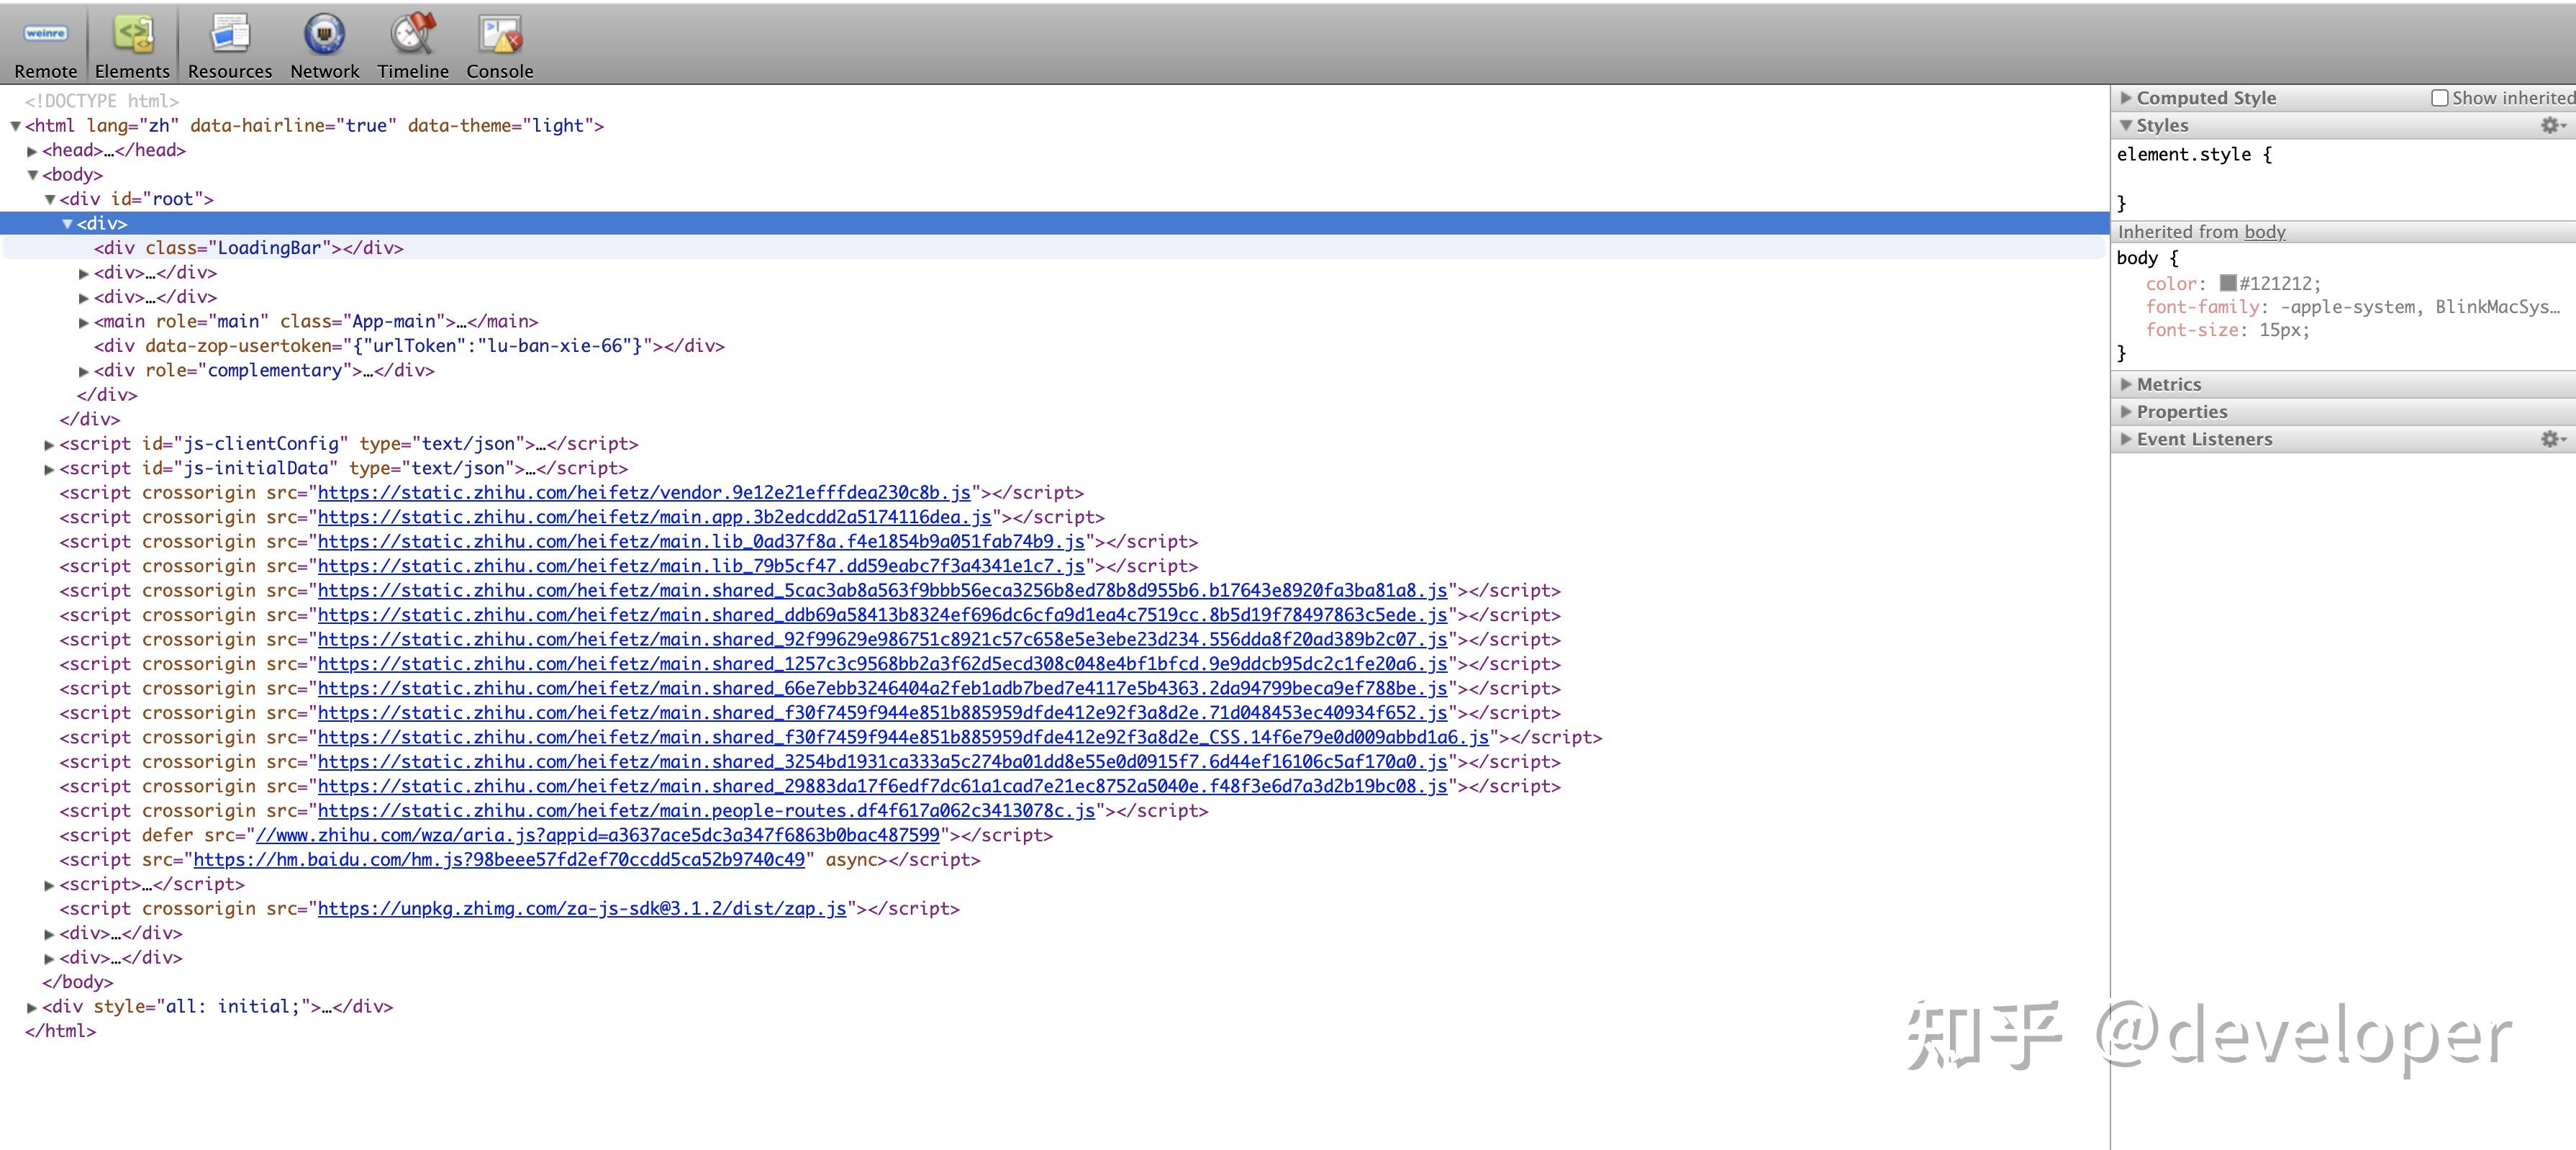The image size is (2576, 1150).
Task: Open the main.app.3b2edcdd2a5174116dea.js link
Action: [x=654, y=517]
